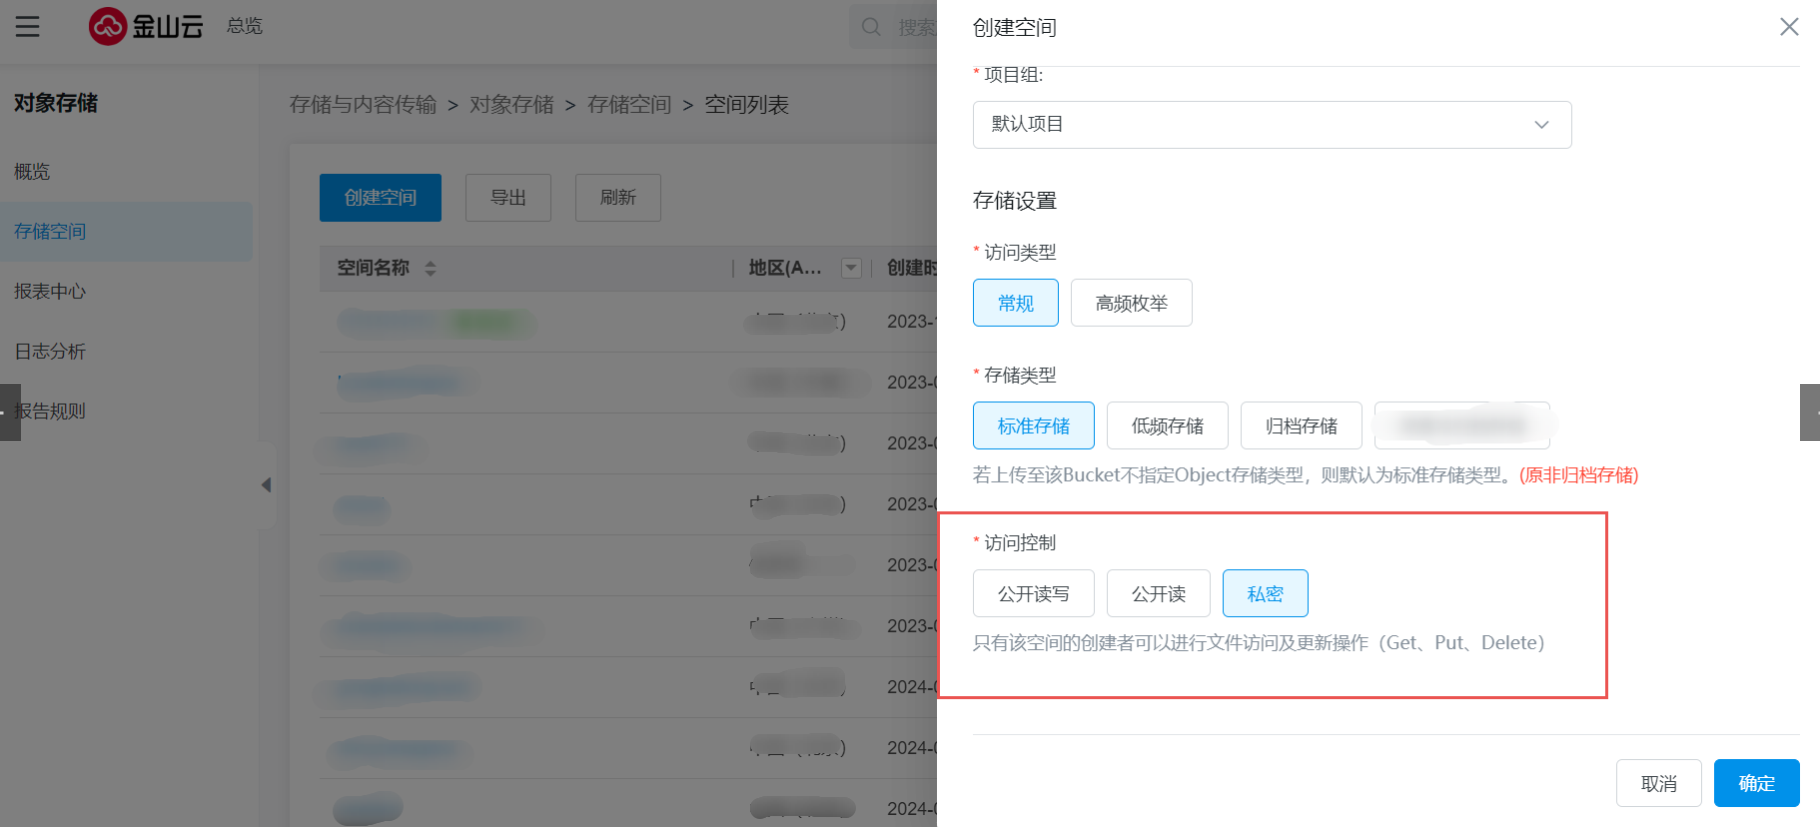Choose 低频存储 storage type
The height and width of the screenshot is (827, 1820).
pos(1167,426)
